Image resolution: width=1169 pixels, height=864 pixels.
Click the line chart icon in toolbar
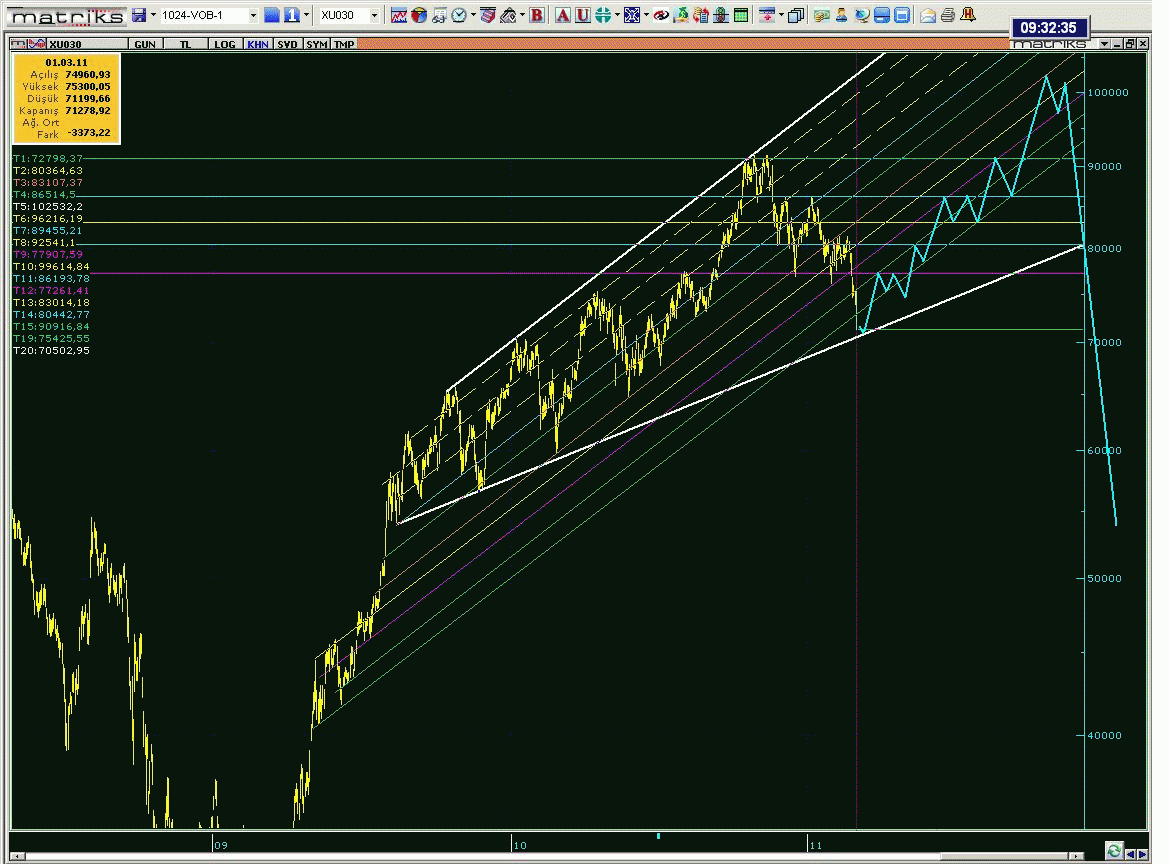(398, 15)
